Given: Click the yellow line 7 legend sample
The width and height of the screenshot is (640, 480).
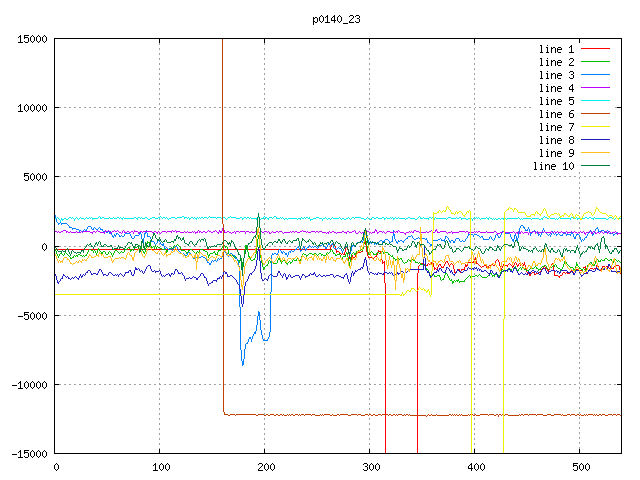Looking at the screenshot, I should (596, 127).
